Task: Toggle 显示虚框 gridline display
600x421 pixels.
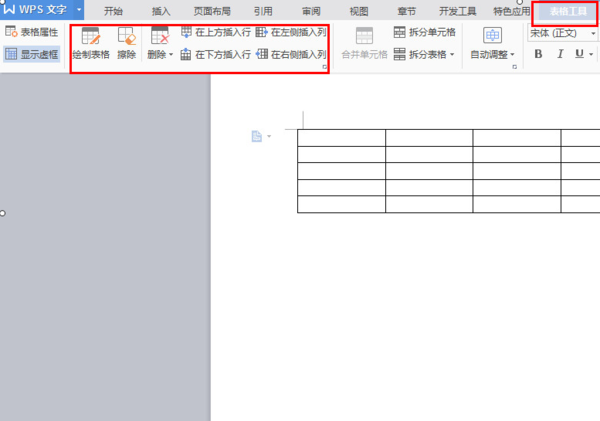Action: pos(32,54)
